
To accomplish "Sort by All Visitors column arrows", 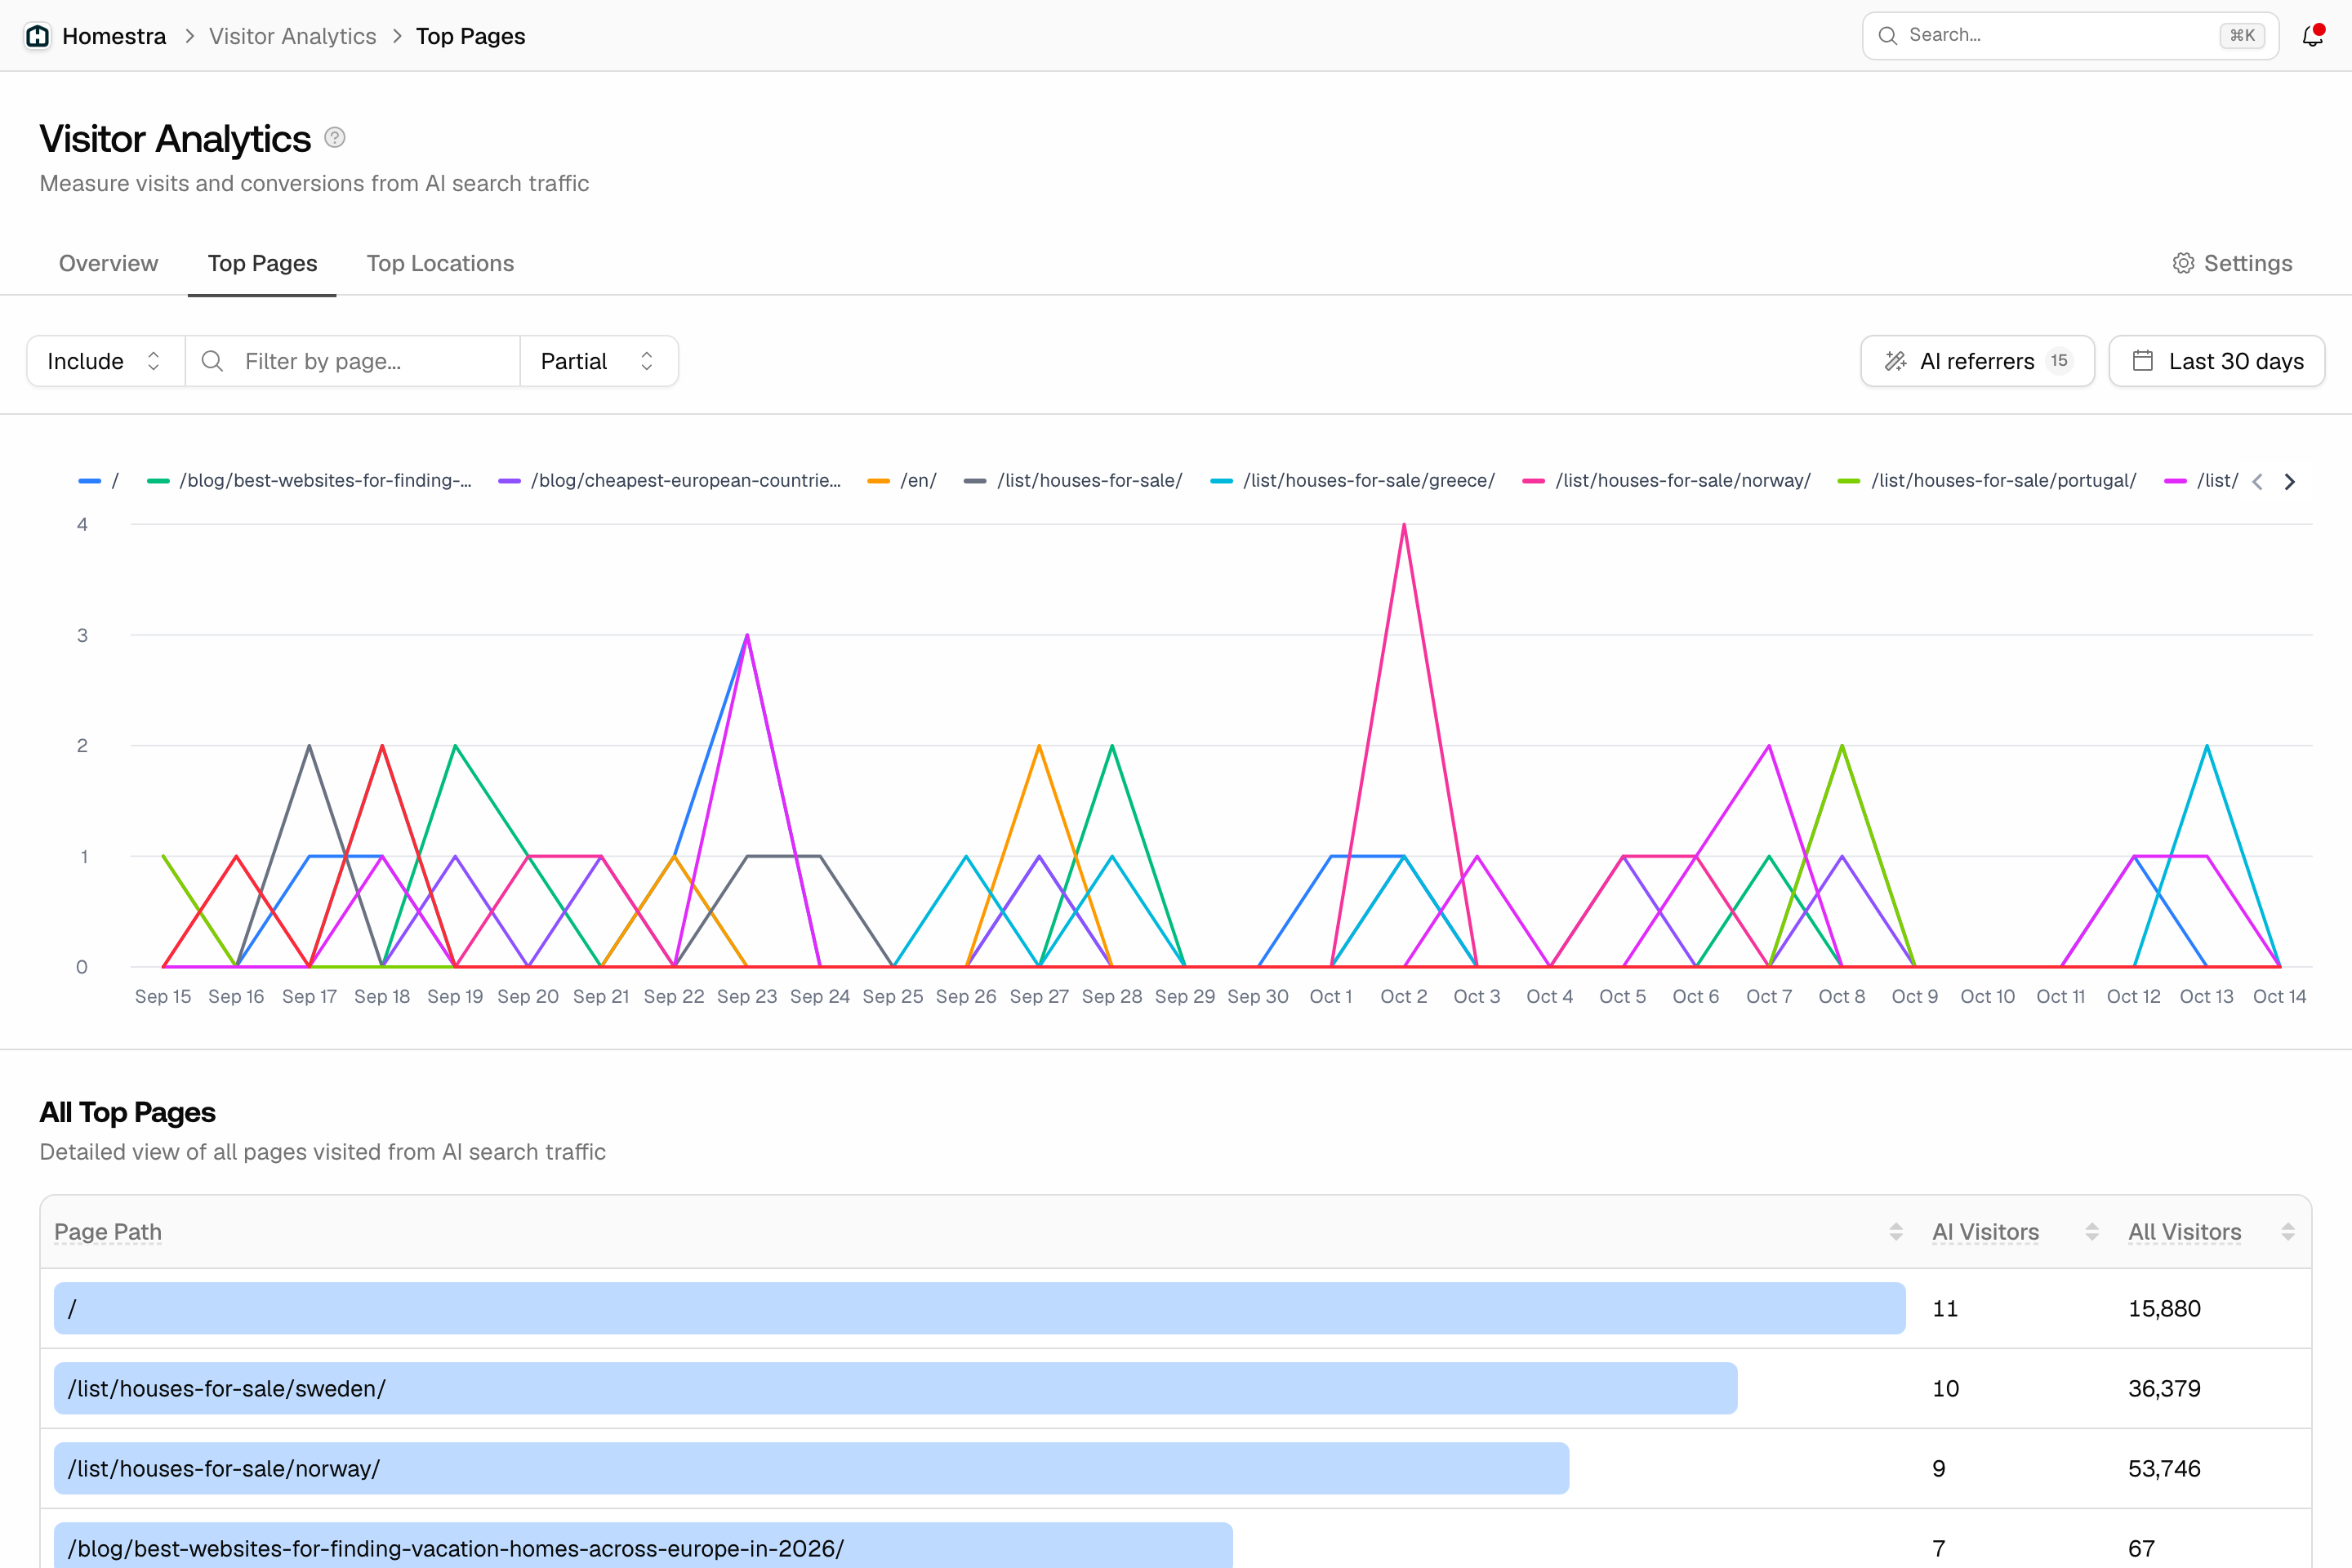I will 2288,1232.
